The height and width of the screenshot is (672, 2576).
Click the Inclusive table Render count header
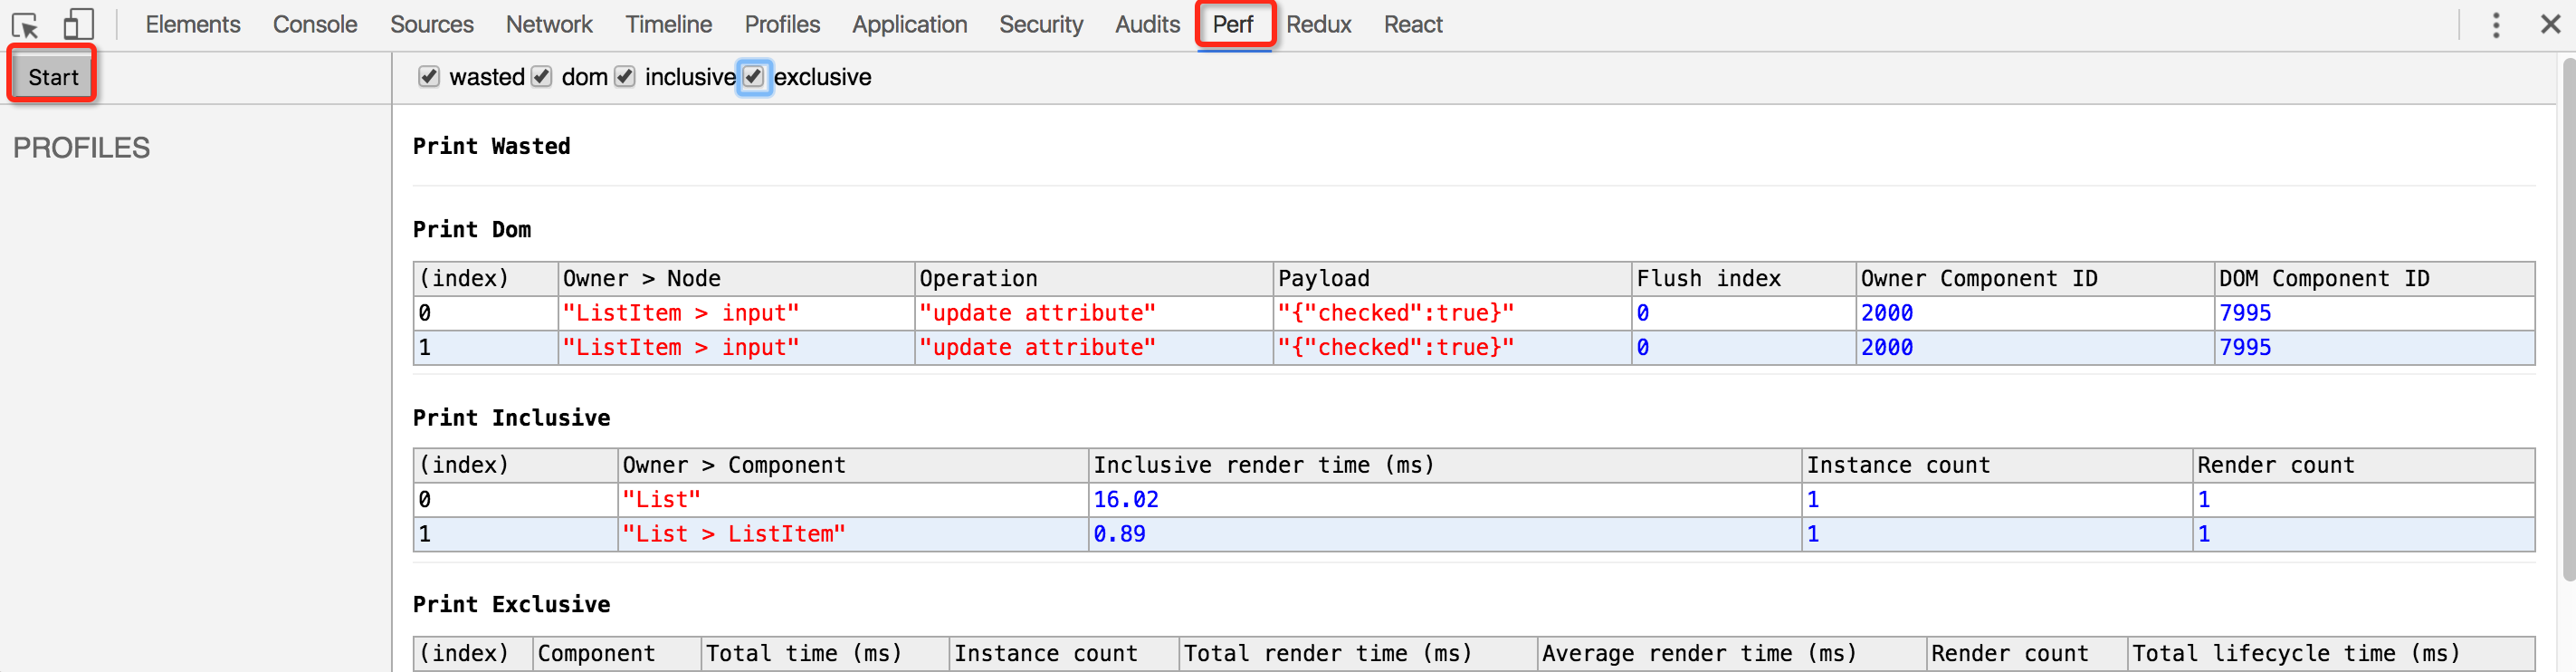coord(2364,465)
